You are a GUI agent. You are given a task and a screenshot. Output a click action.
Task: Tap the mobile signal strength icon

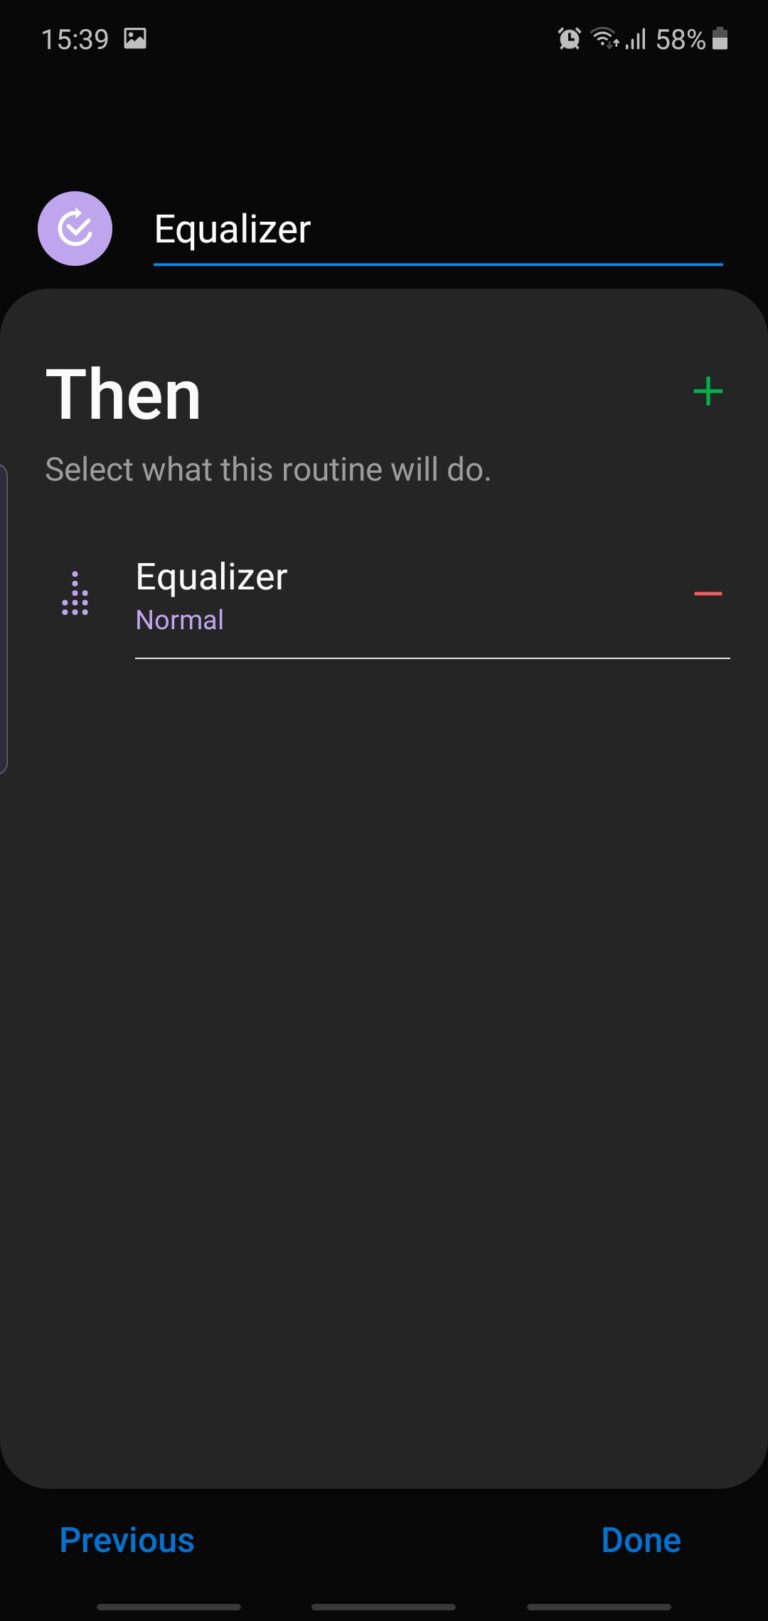point(636,39)
